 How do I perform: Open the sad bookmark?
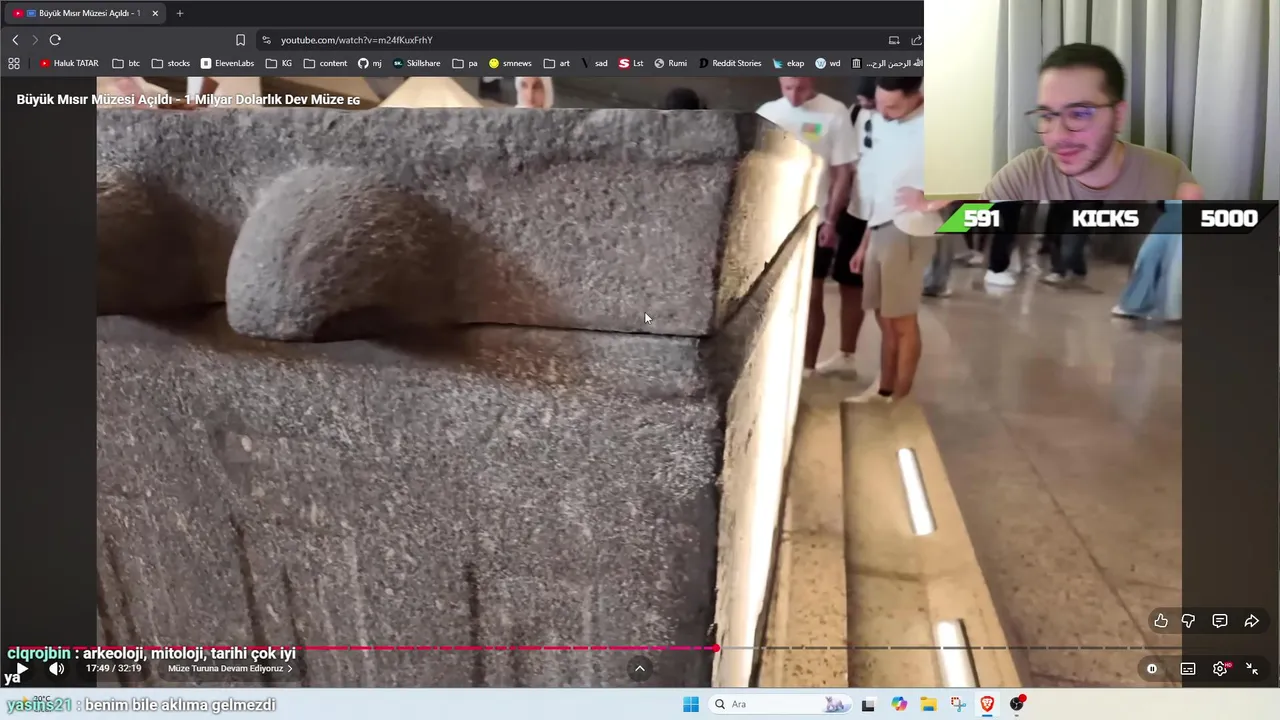point(594,63)
